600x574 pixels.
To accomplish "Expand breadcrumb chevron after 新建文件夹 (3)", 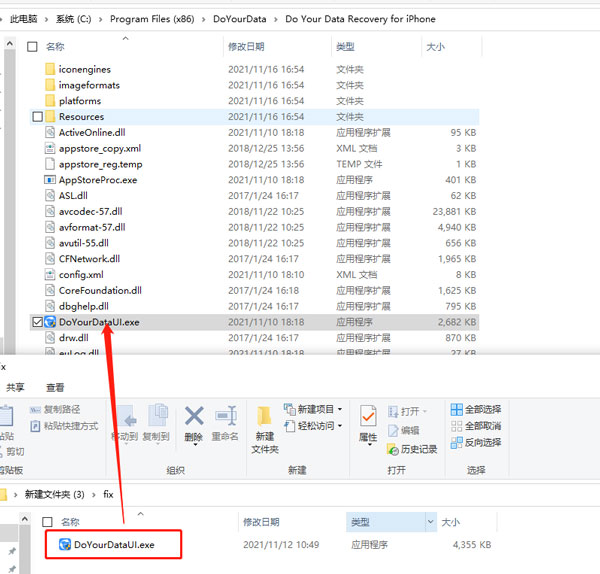I will click(94, 495).
